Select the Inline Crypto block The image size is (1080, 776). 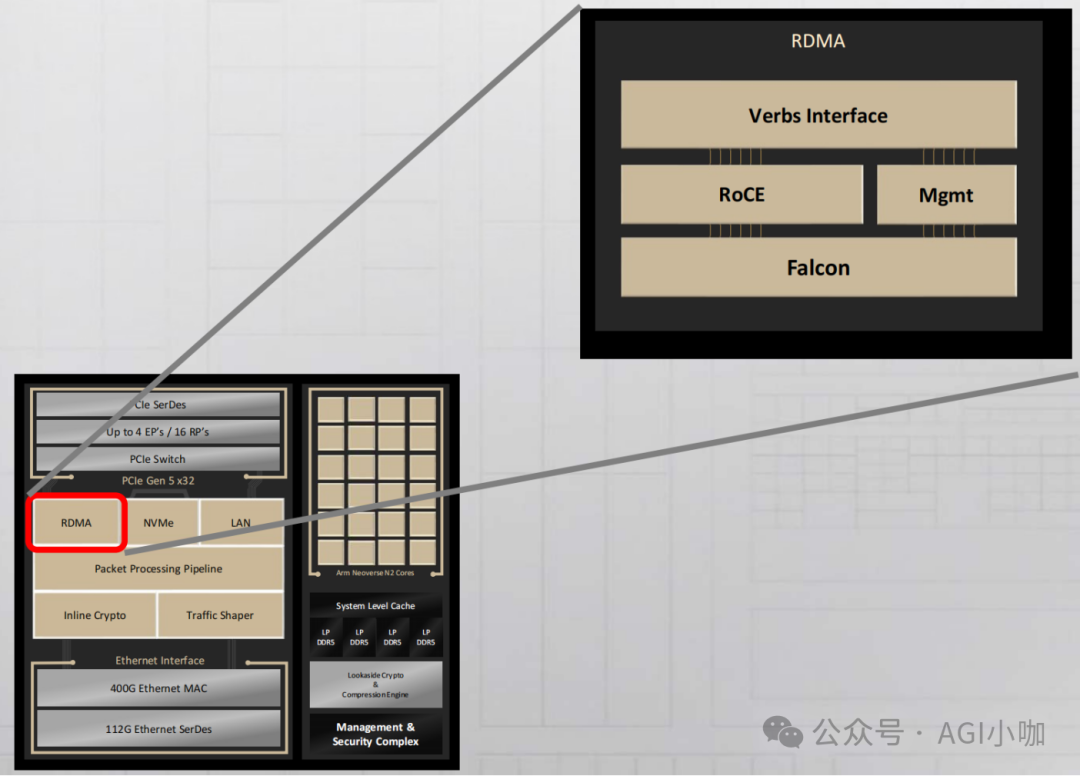pos(95,615)
